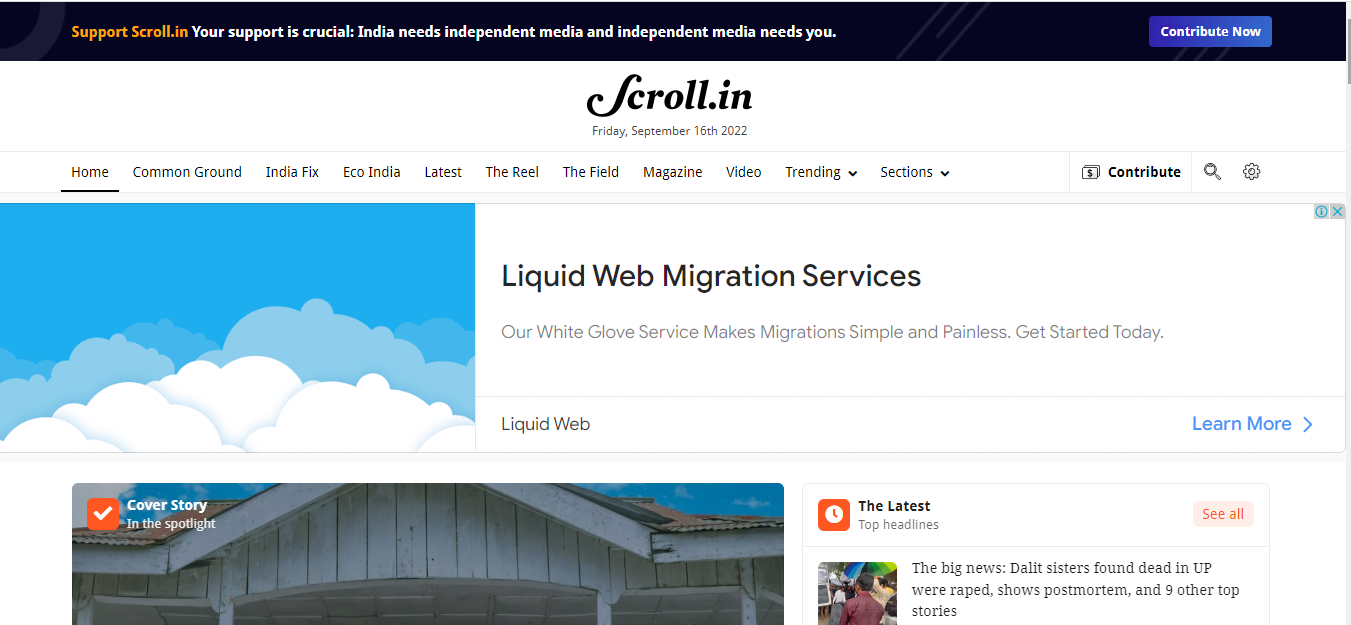This screenshot has height=625, width=1351.
Task: Click See all latest headlines
Action: tap(1223, 514)
